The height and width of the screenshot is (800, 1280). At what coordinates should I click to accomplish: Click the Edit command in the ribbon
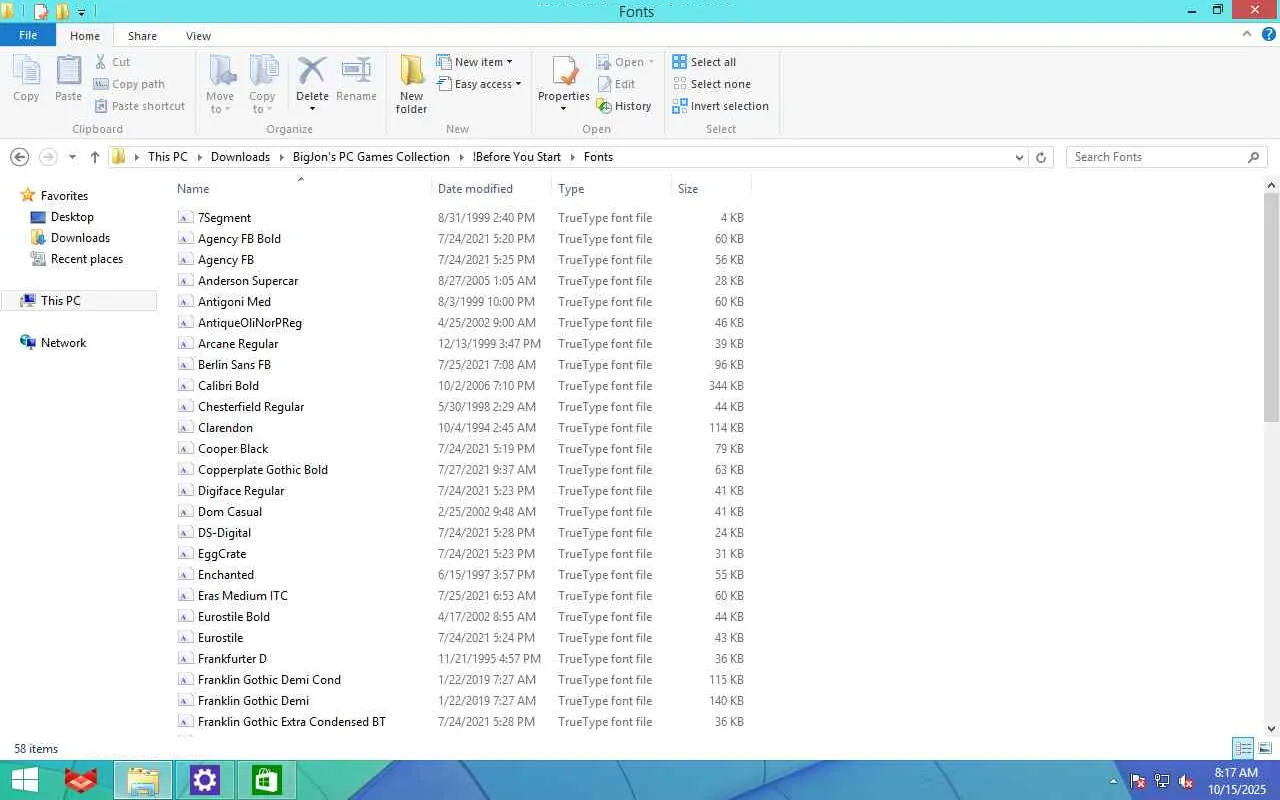(x=616, y=84)
